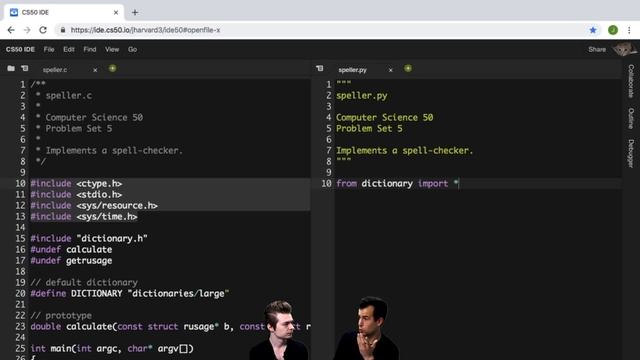Viewport: 640px width, 360px height.
Task: Open the Find menu
Action: point(90,49)
